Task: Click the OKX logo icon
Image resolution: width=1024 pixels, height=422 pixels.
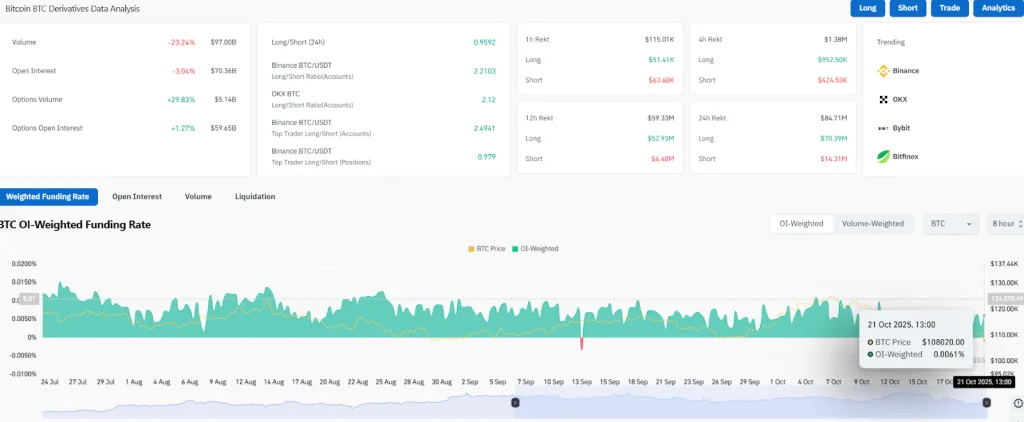Action: click(x=883, y=100)
